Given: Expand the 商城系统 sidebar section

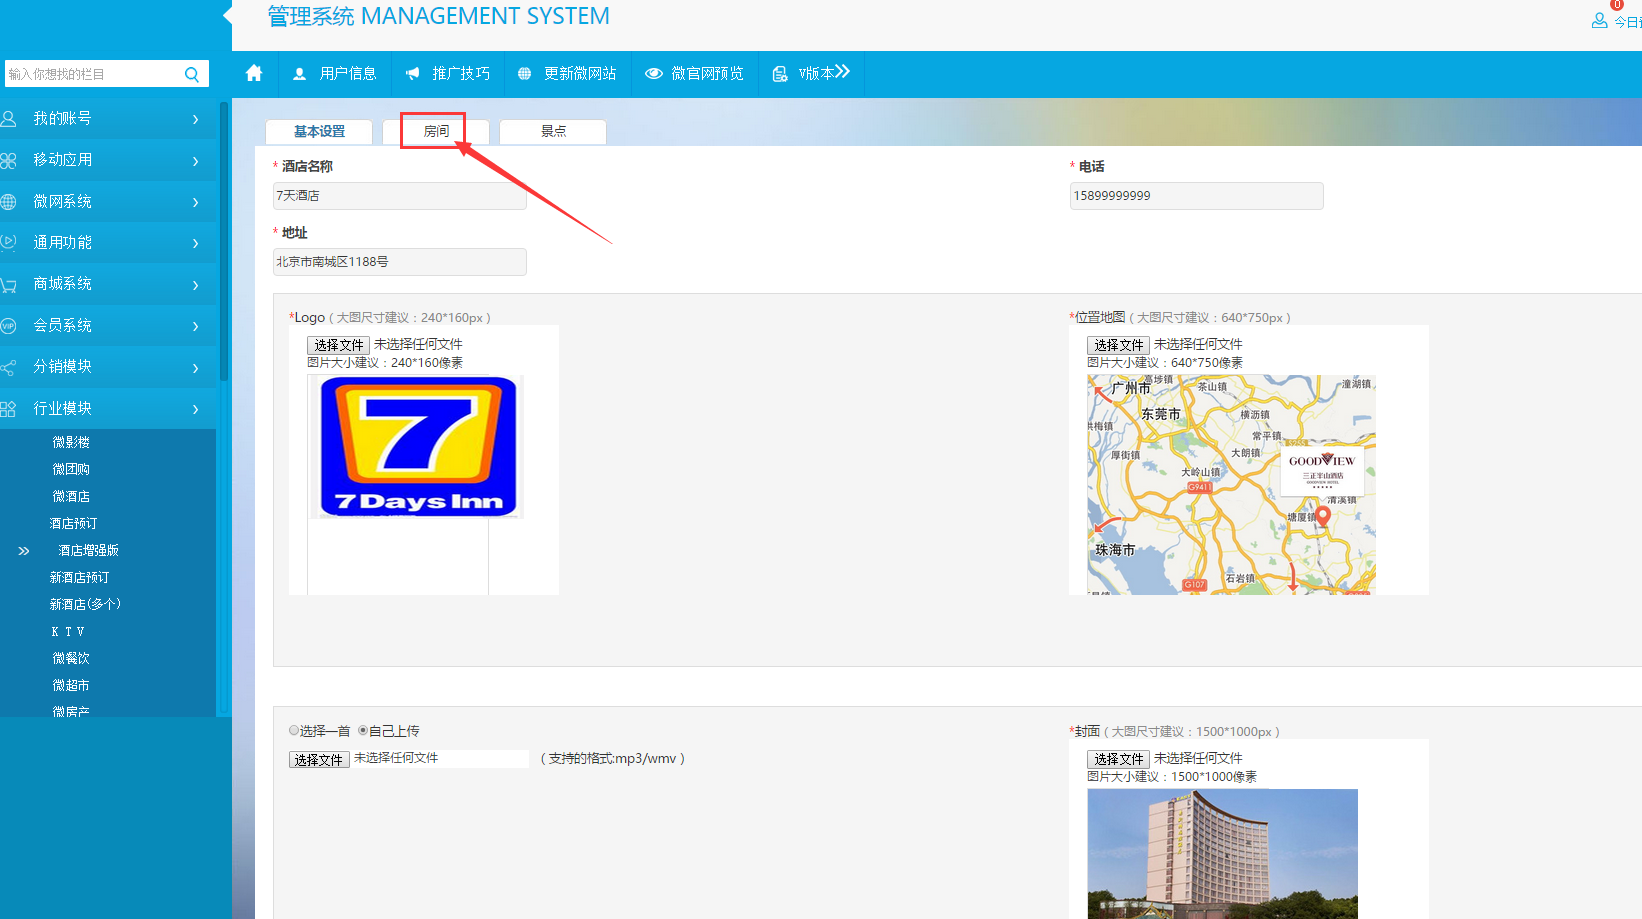Looking at the screenshot, I should click(x=108, y=284).
